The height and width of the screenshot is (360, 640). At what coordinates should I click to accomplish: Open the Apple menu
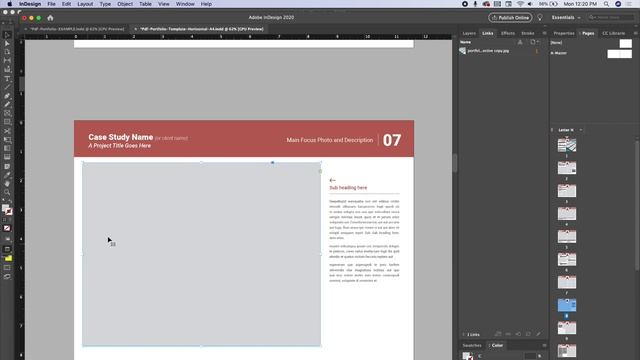tap(9, 4)
